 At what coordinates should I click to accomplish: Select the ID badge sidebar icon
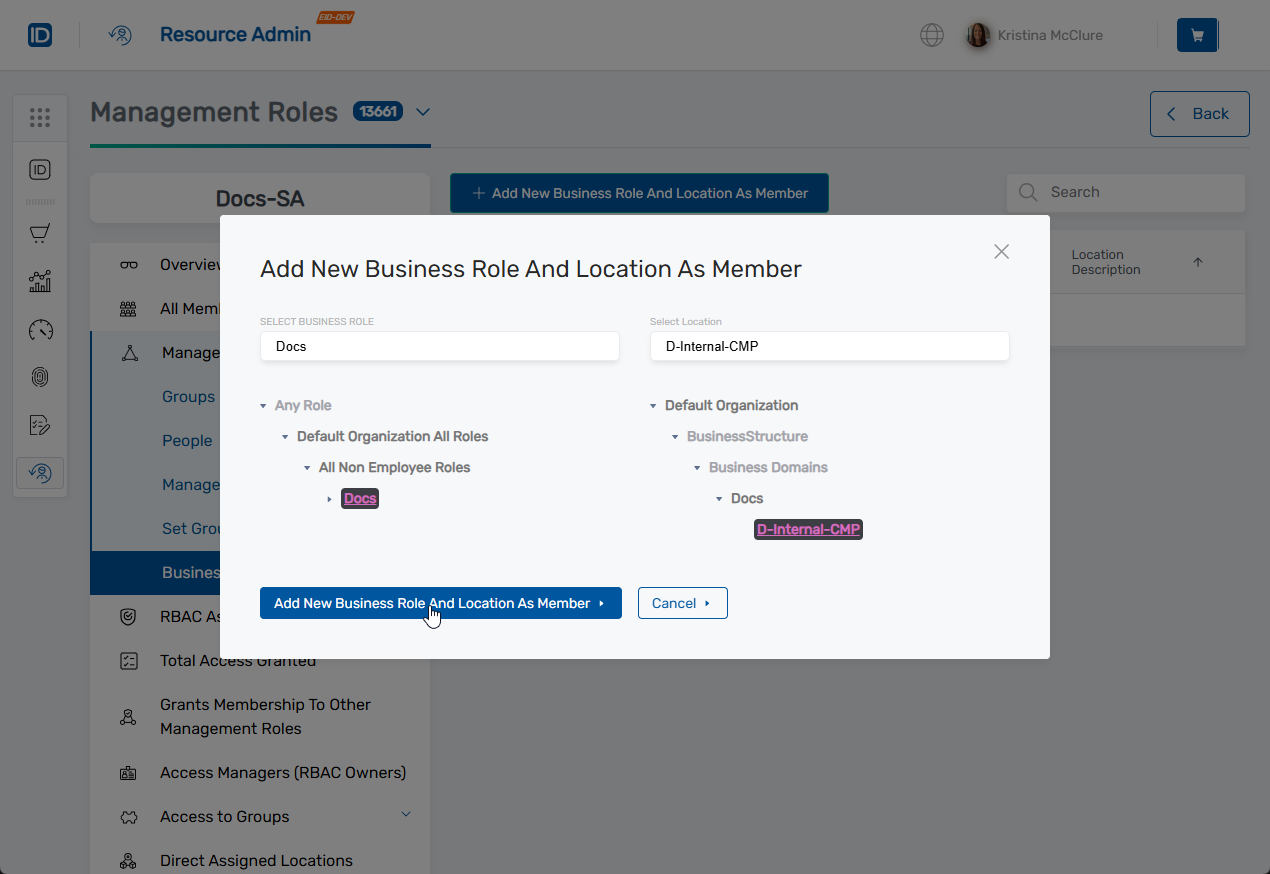pyautogui.click(x=40, y=170)
